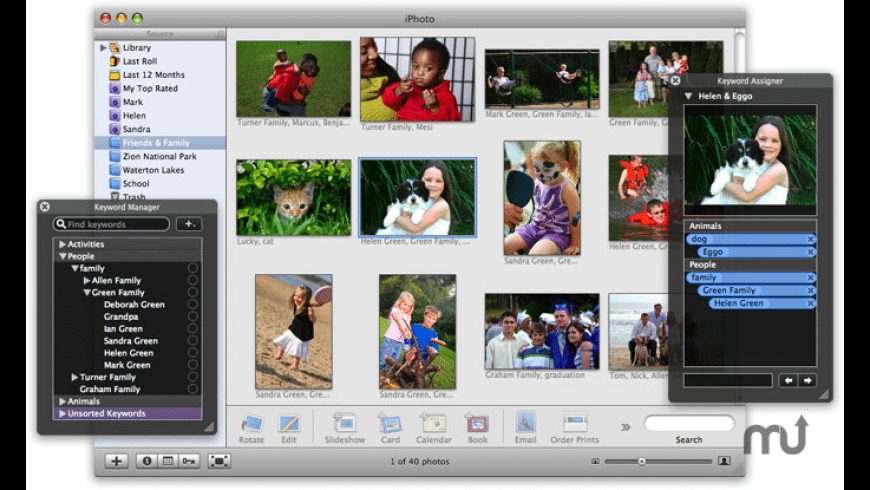The height and width of the screenshot is (490, 870).
Task: Start a Slideshow from the toolbar
Action: click(344, 423)
